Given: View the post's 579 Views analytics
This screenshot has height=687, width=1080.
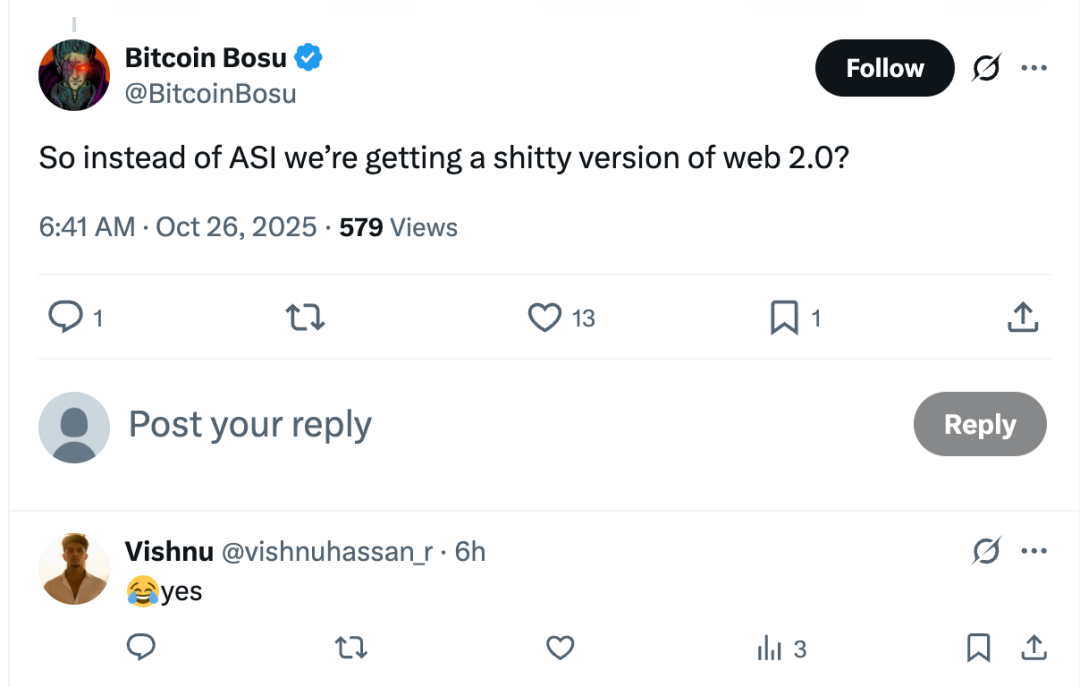Looking at the screenshot, I should pyautogui.click(x=398, y=227).
